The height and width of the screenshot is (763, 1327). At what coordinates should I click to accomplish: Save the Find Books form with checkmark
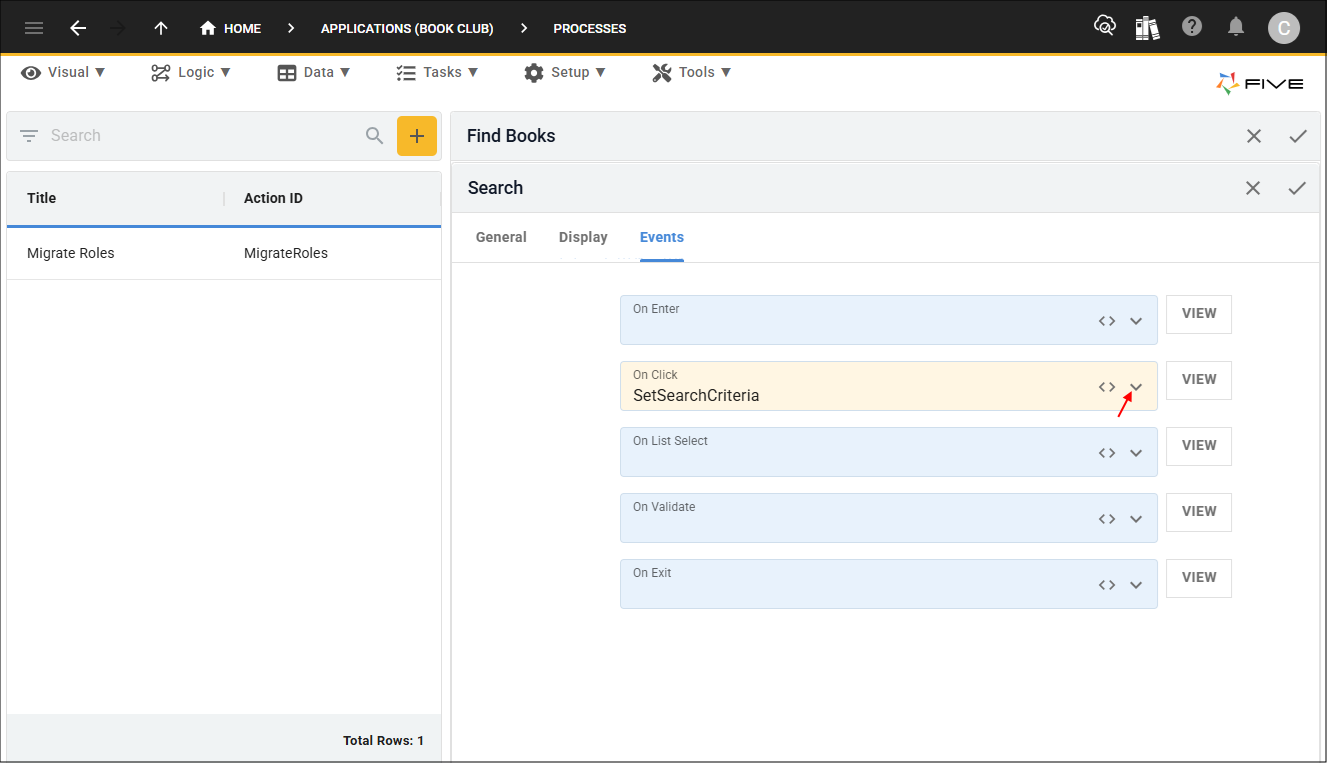tap(1298, 136)
